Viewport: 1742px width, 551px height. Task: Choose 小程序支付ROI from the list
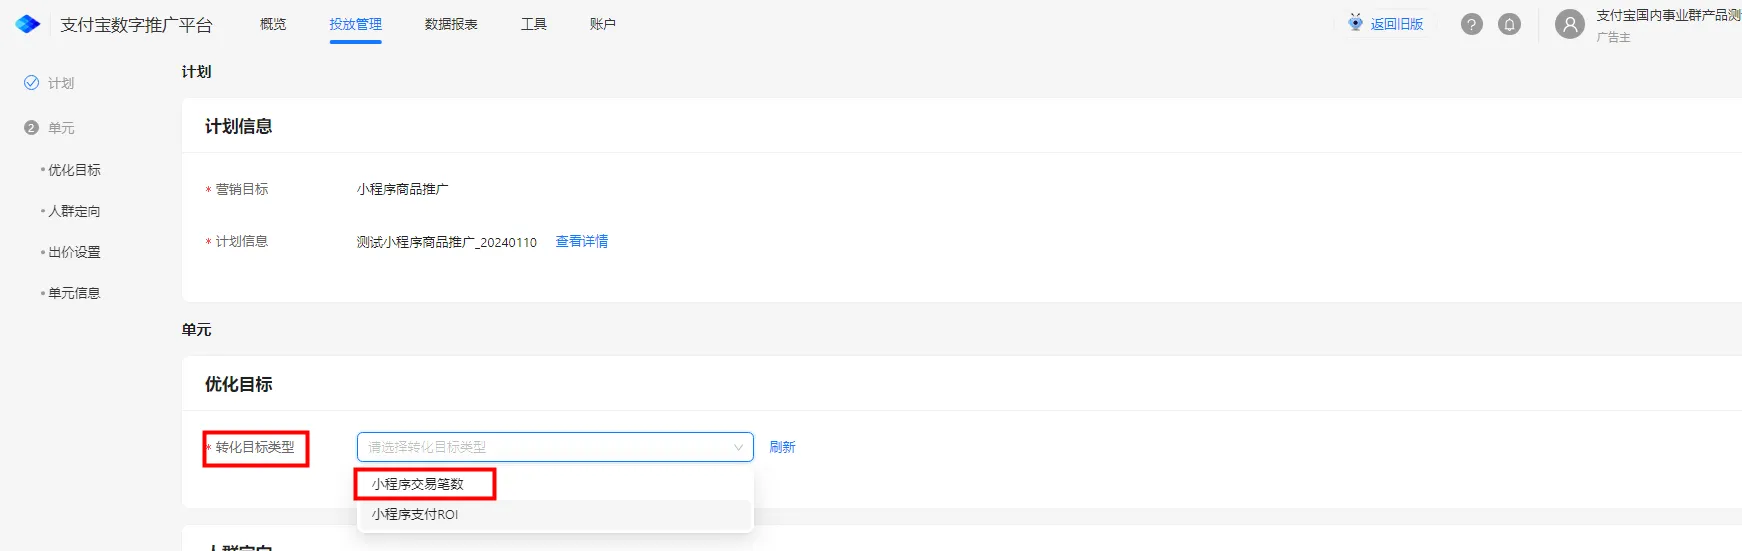415,514
